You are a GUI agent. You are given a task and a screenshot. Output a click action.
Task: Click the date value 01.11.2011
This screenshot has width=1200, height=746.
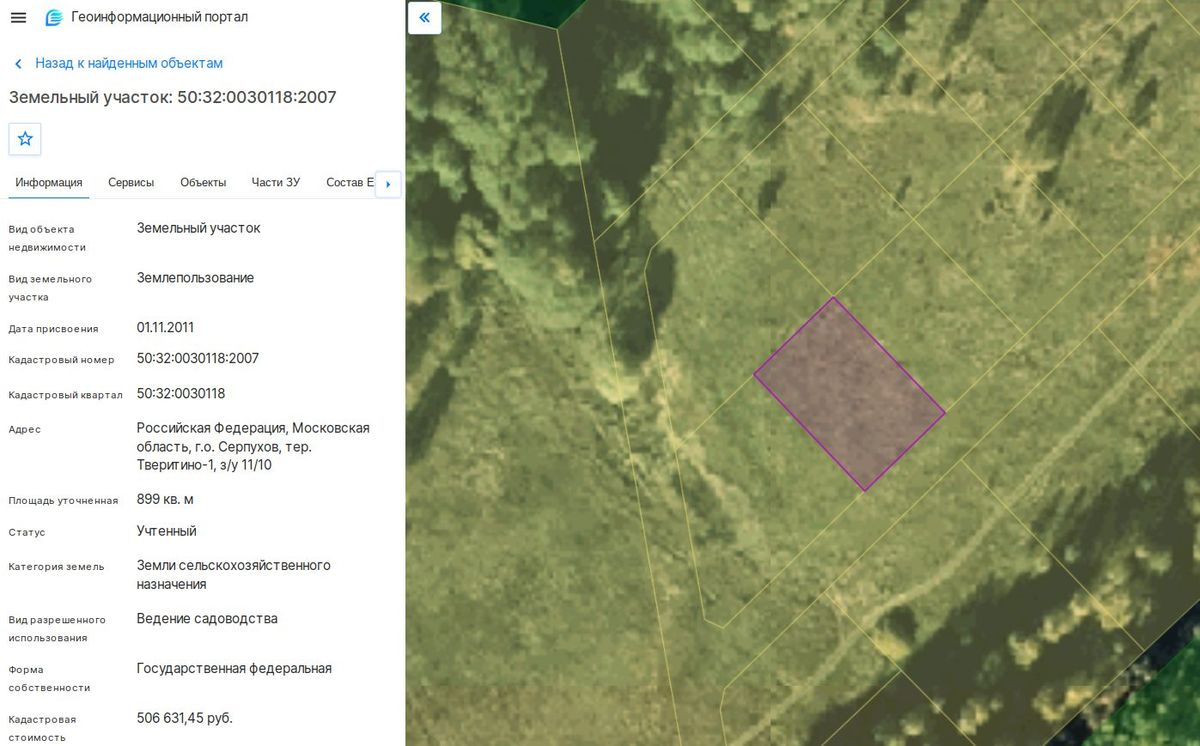(x=165, y=327)
